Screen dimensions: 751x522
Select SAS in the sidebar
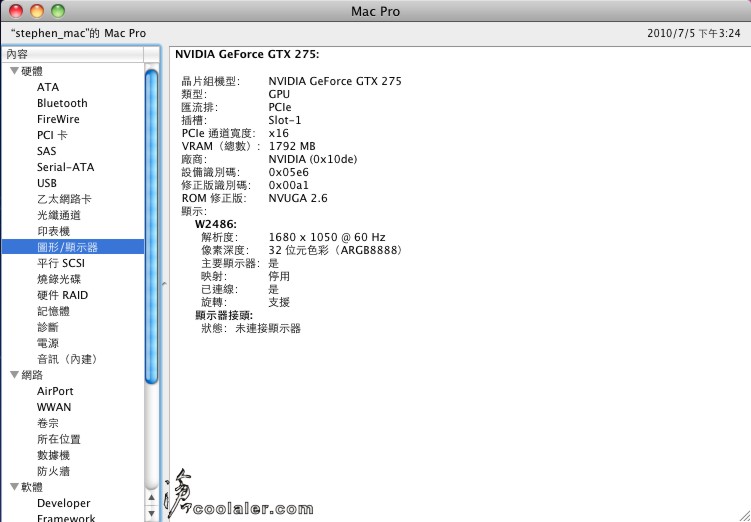46,151
